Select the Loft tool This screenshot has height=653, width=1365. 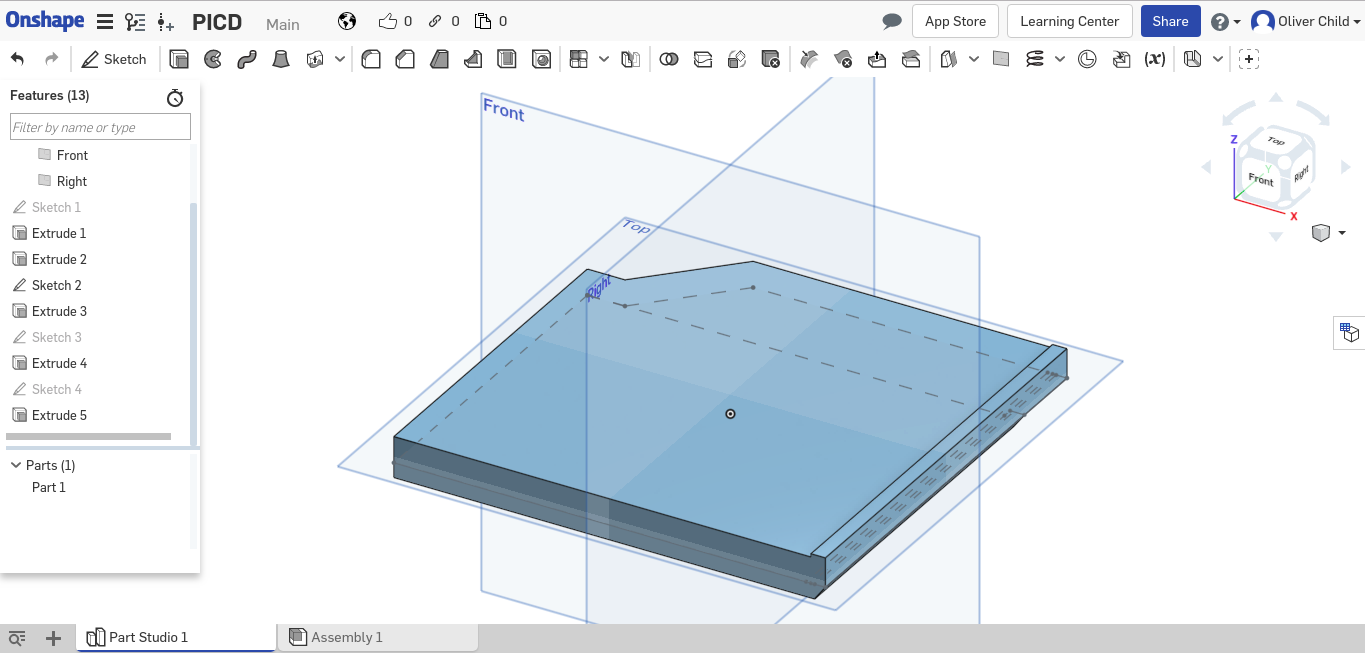(280, 59)
